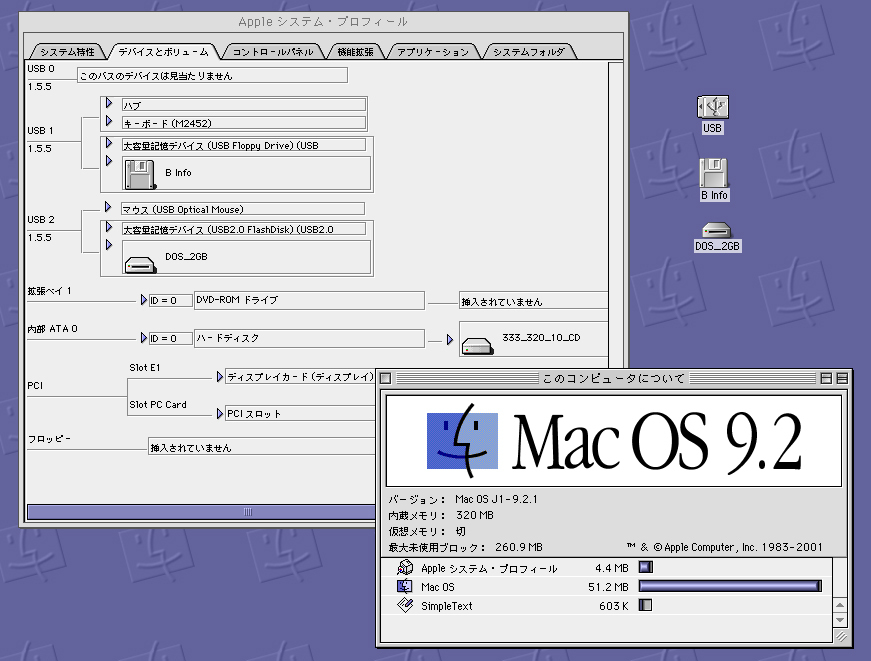Click the DVD-ROM 挿入されていません status field
The height and width of the screenshot is (661, 871).
point(534,301)
